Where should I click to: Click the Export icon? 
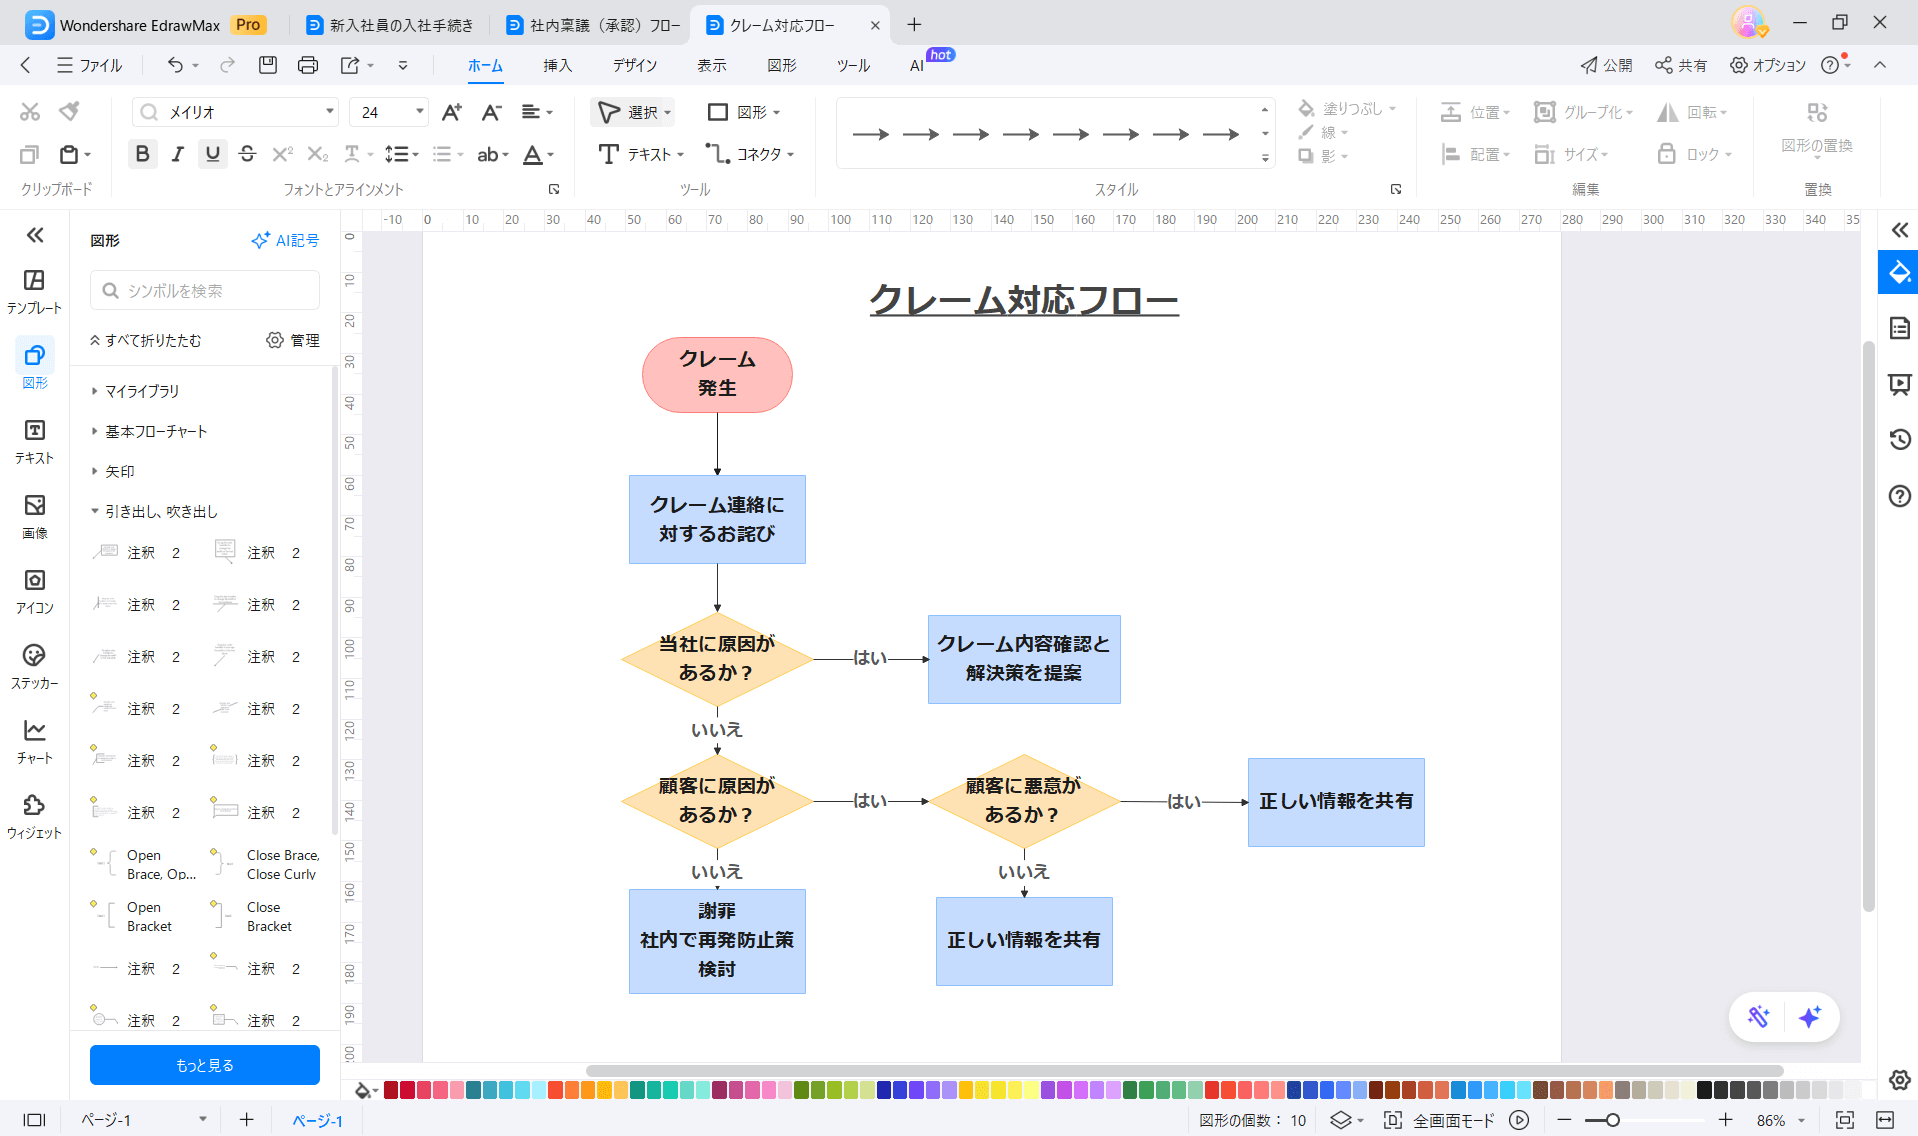349,65
